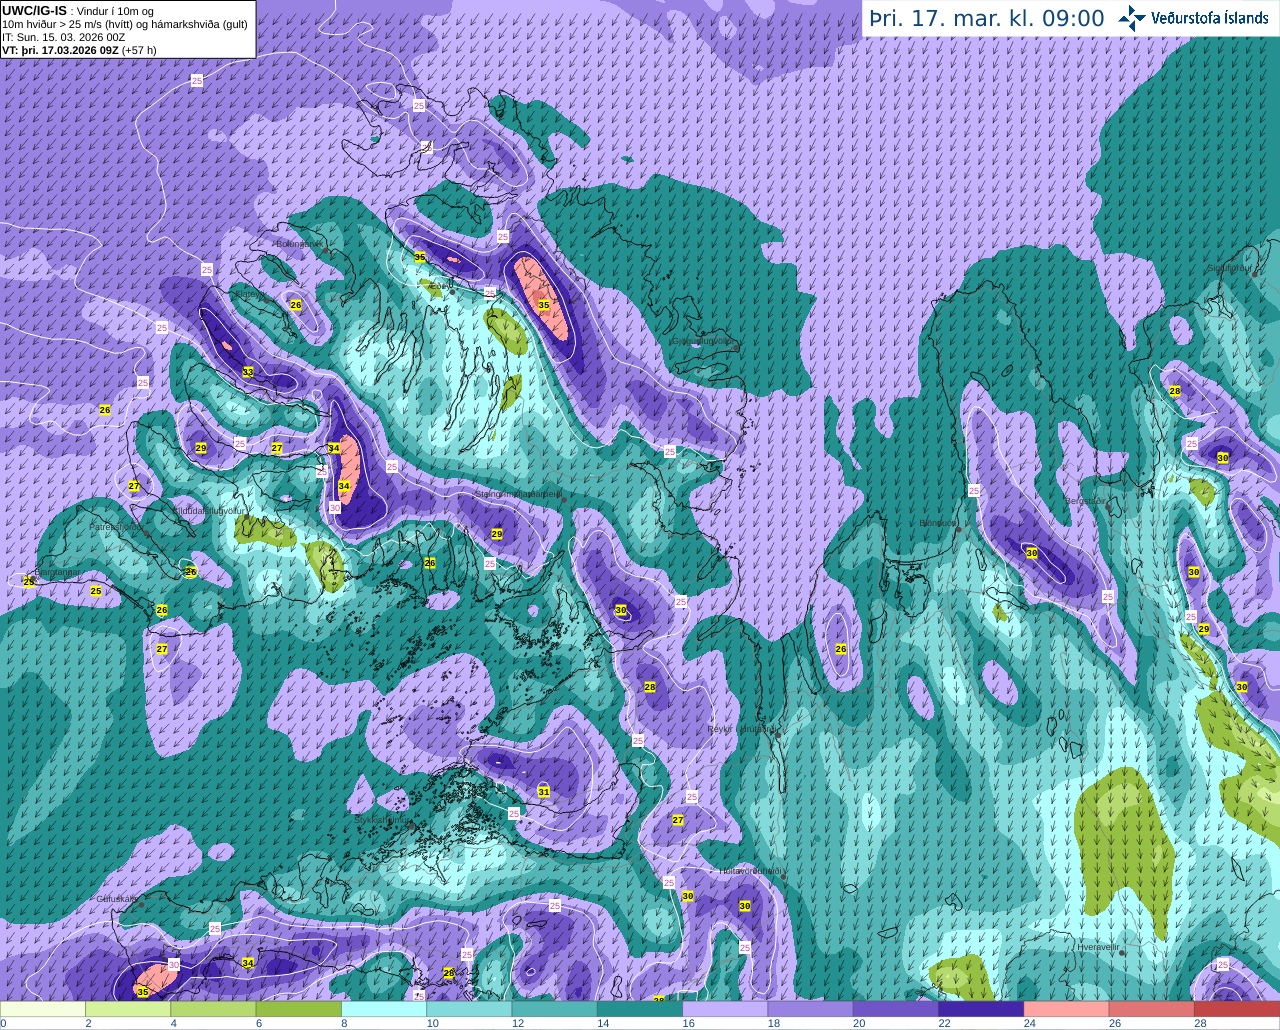
Task: Click the Hveravellir place label
Action: pos(1097,946)
